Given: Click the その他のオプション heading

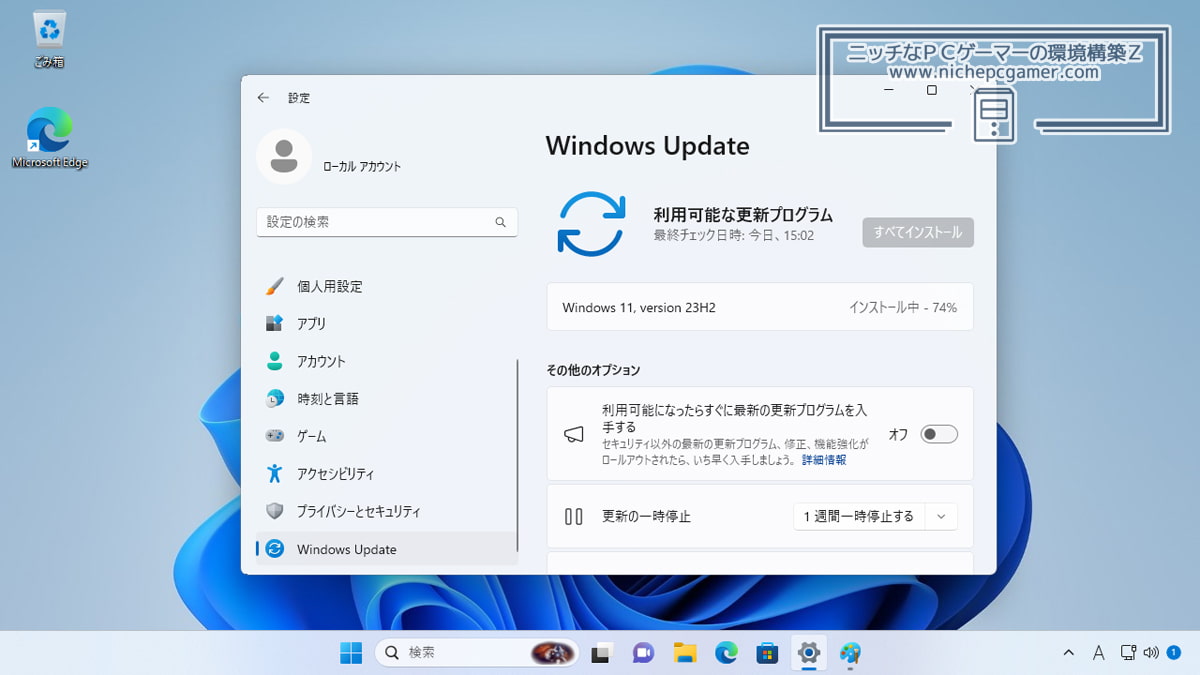Looking at the screenshot, I should 593,370.
